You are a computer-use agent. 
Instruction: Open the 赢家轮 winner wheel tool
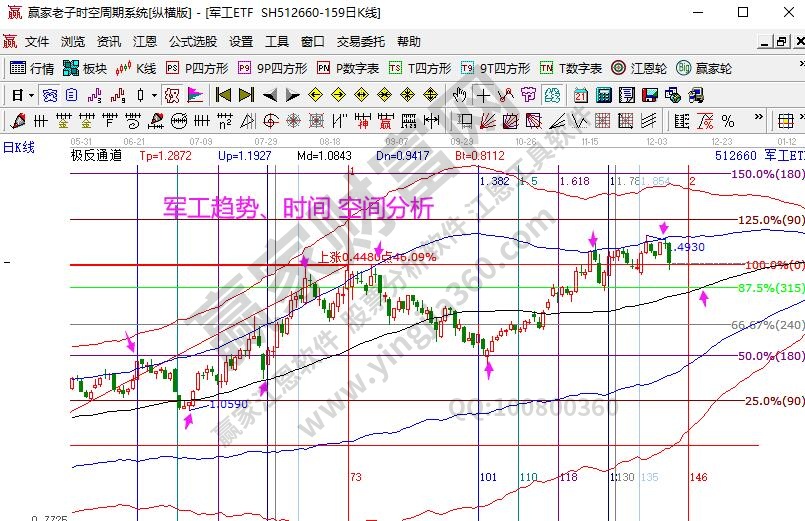(704, 69)
